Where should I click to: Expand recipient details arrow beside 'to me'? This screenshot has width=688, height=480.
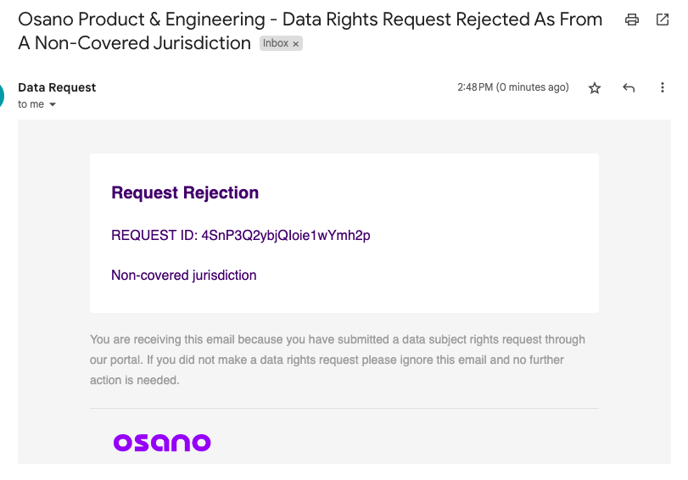pos(53,105)
